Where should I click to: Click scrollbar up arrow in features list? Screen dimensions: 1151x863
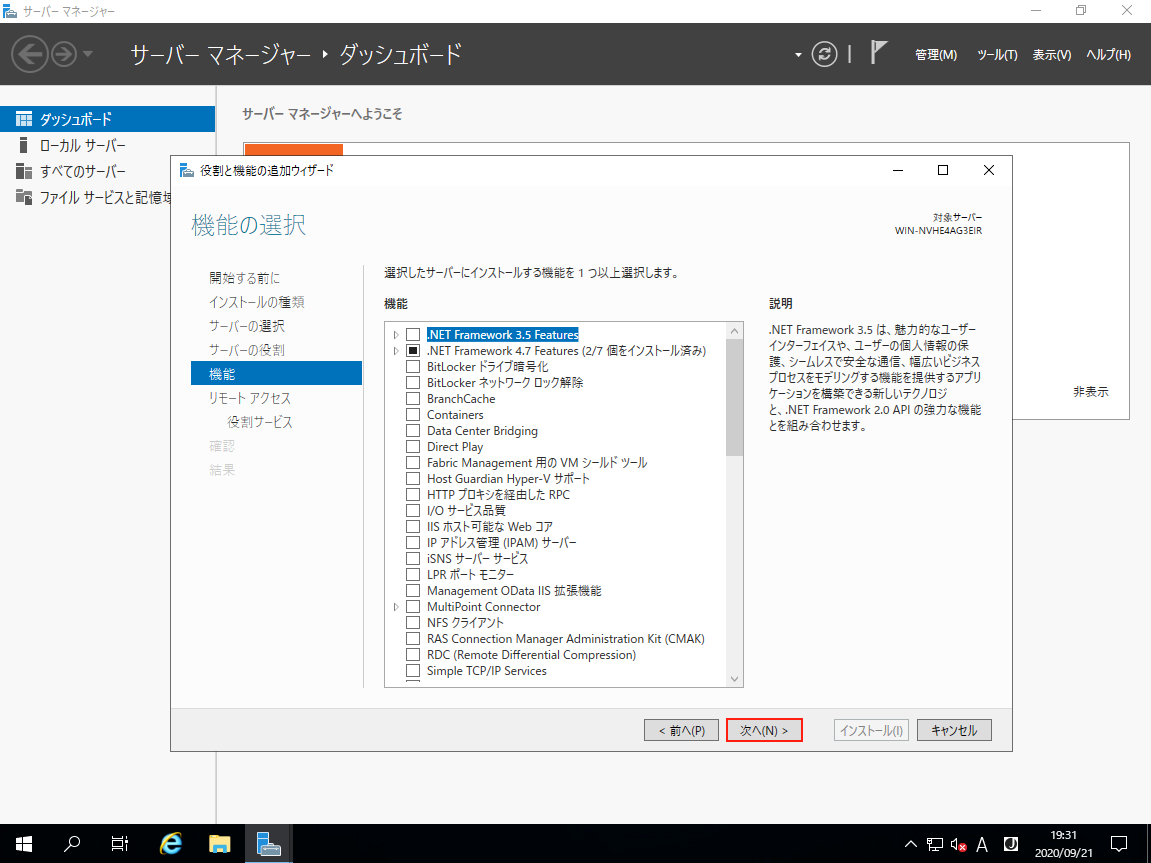pos(734,331)
